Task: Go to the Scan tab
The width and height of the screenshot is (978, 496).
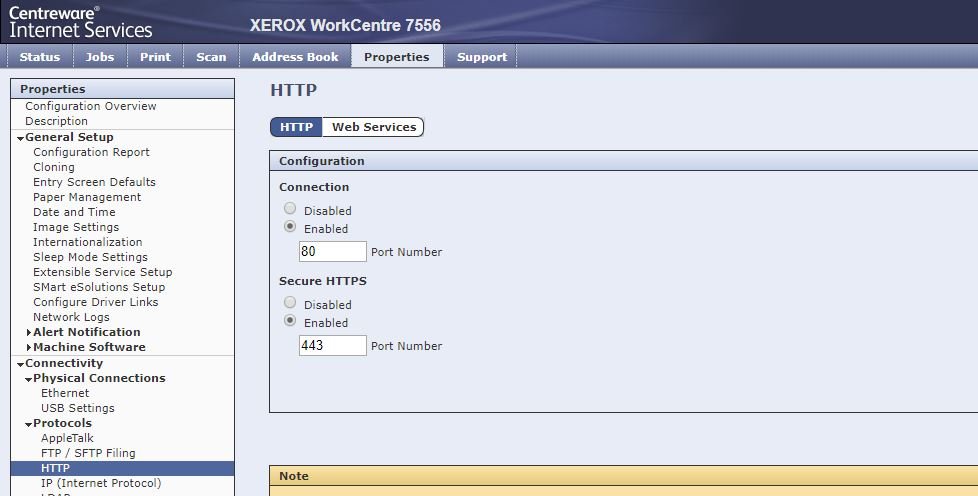Action: [x=211, y=57]
